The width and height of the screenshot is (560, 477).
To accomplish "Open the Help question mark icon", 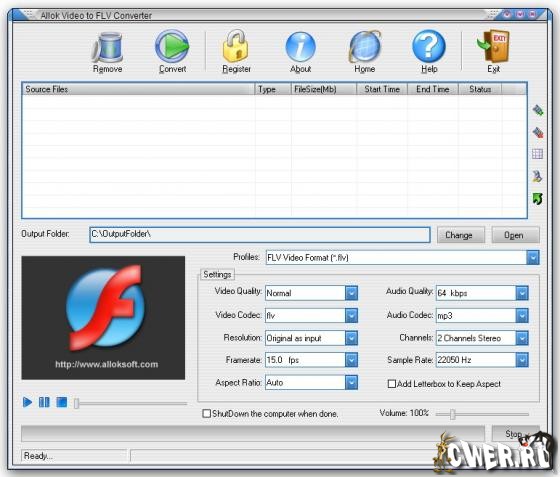I will tap(429, 47).
